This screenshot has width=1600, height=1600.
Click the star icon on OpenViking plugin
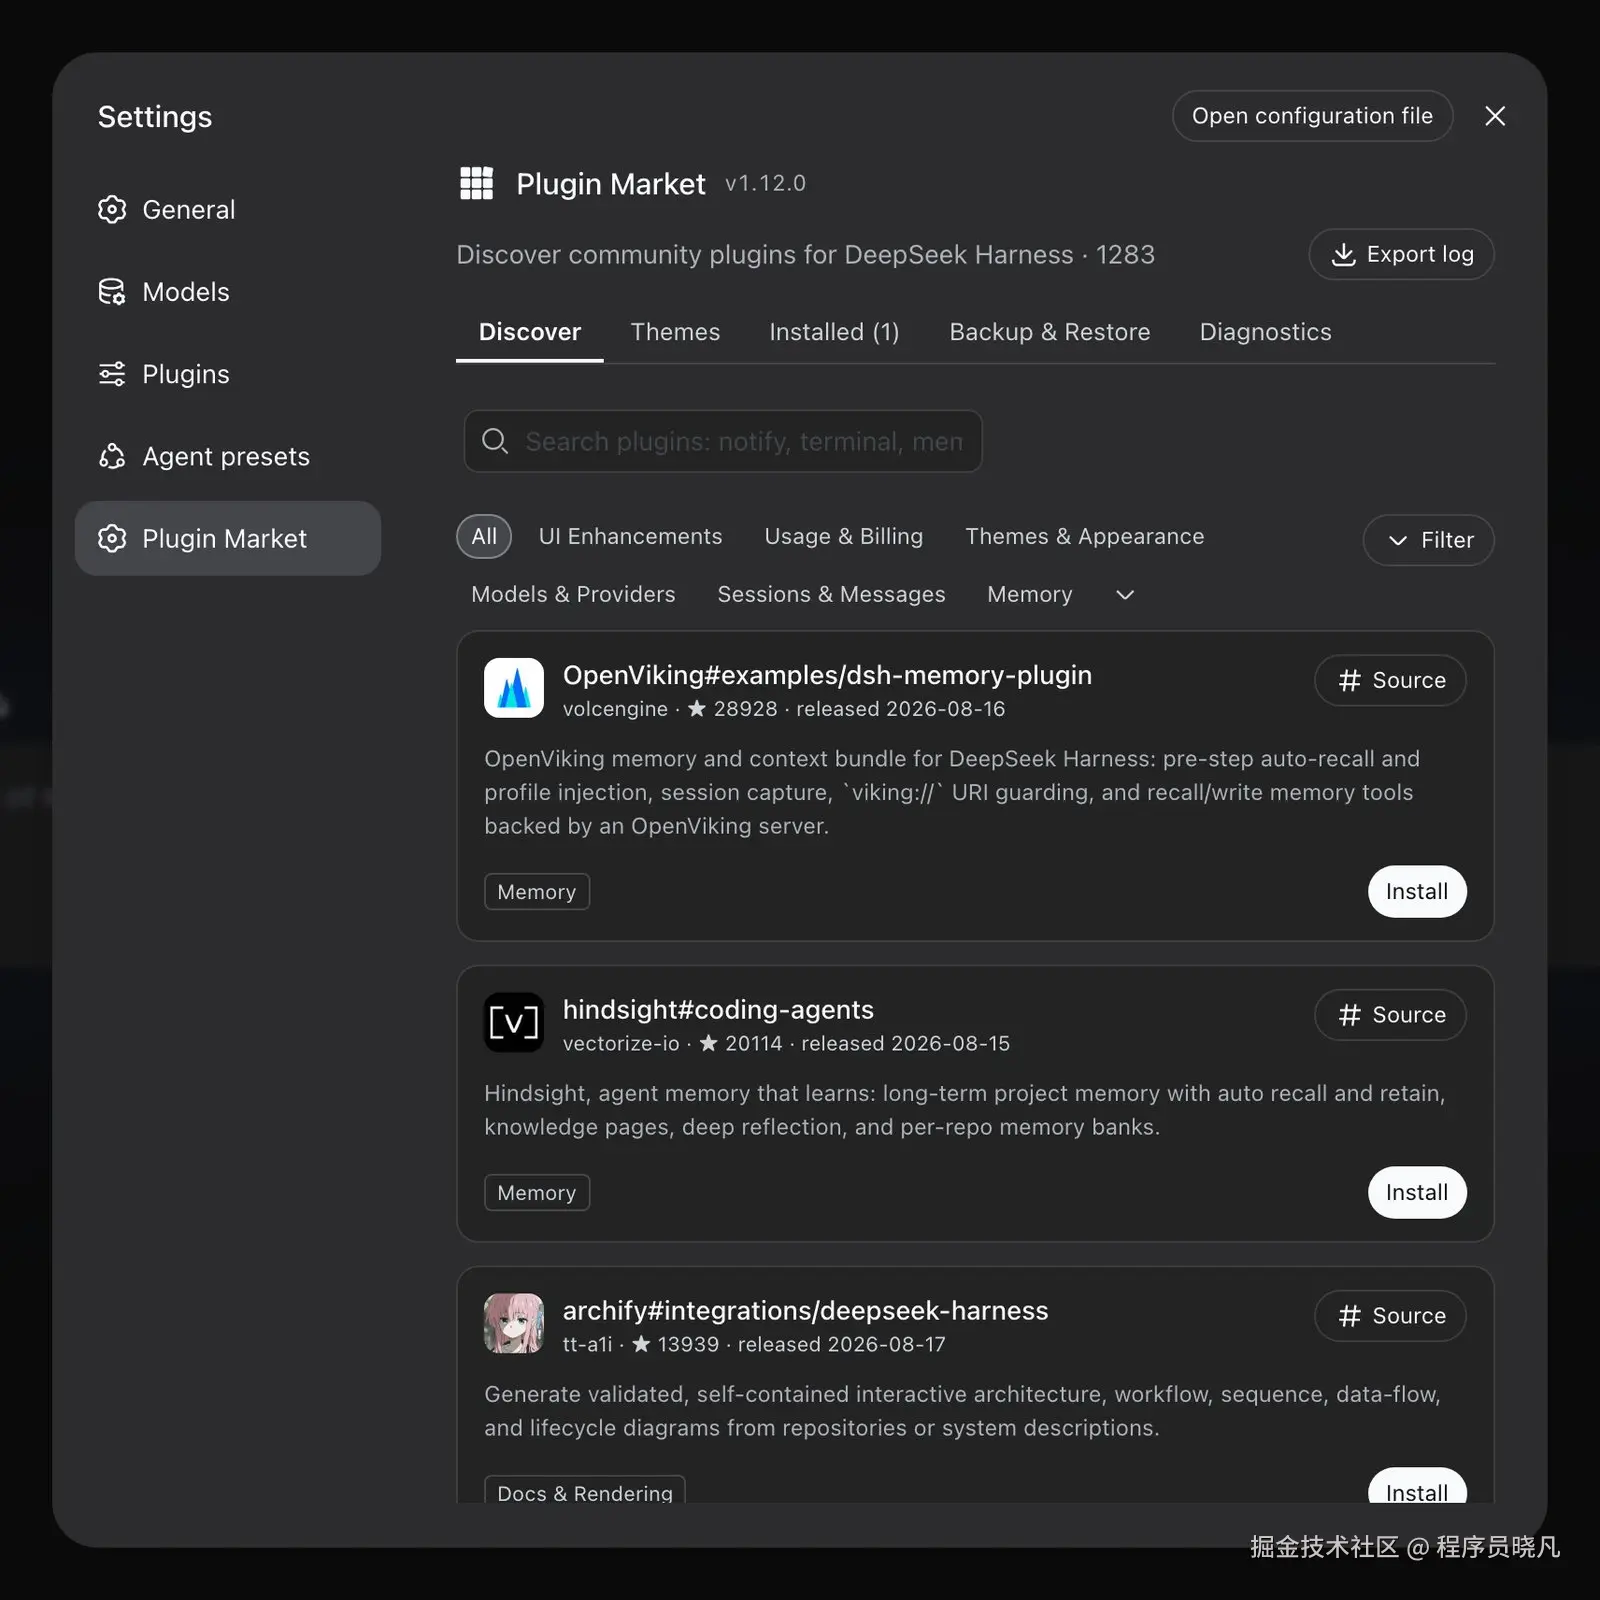click(x=697, y=708)
